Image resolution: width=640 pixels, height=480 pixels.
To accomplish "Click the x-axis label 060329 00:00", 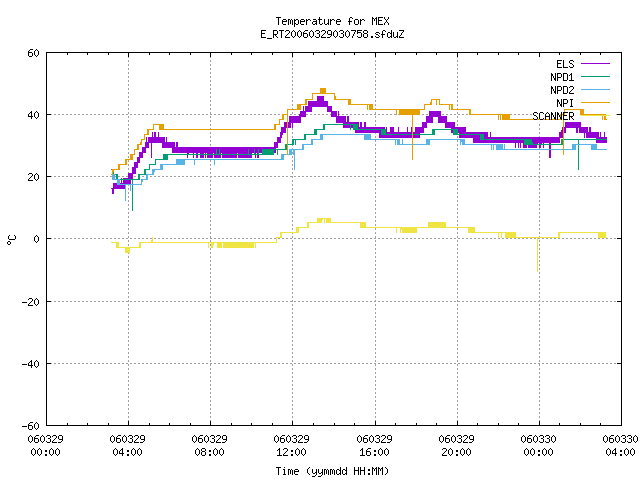I will click(45, 446).
